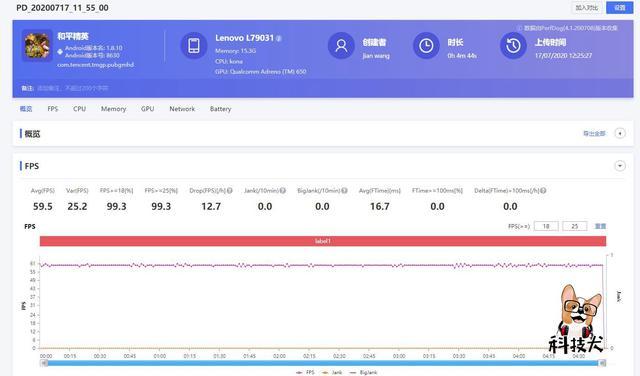Click the phone device icon beside Lenovo L79031
Viewport: 640px width, 376px height.
pos(194,45)
